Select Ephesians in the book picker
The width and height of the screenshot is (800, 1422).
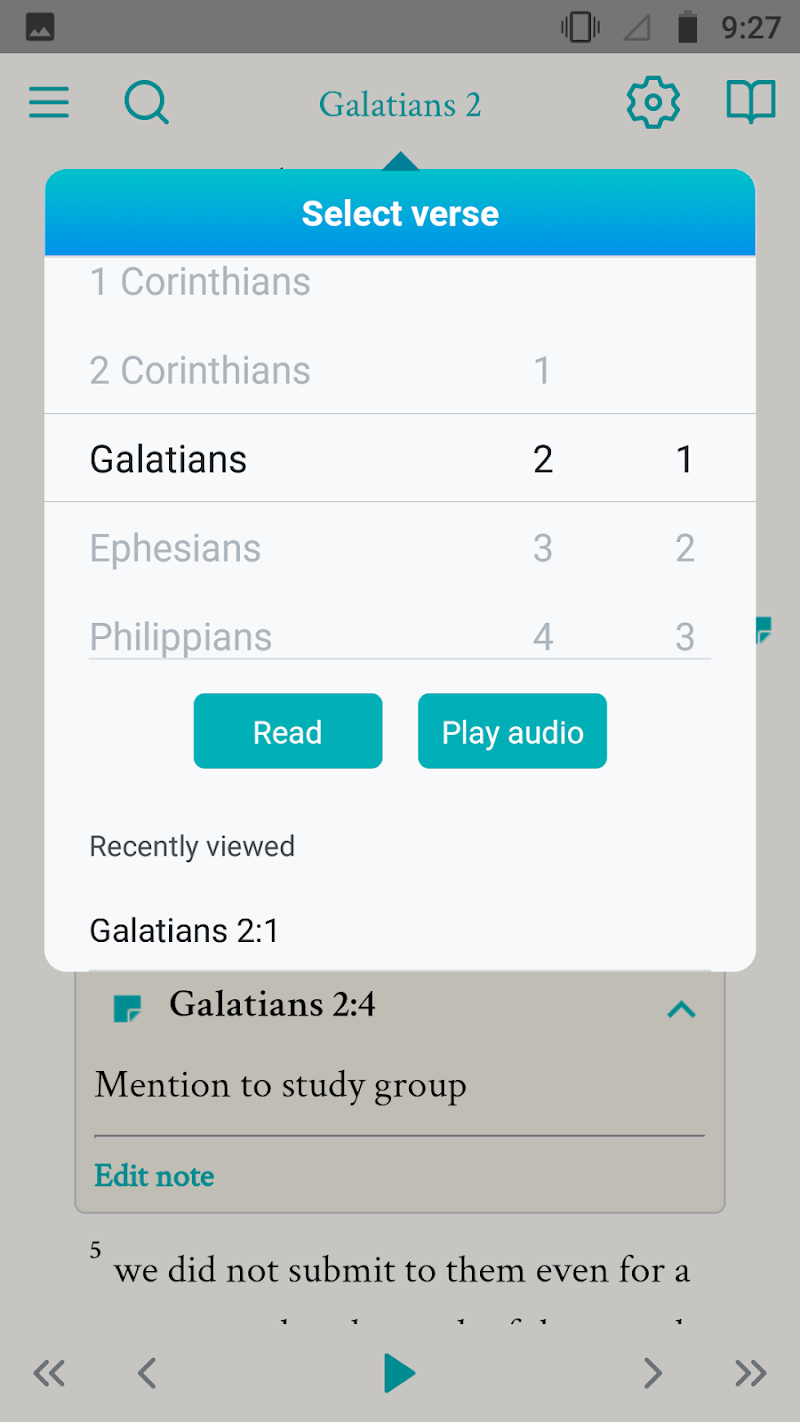tap(175, 548)
